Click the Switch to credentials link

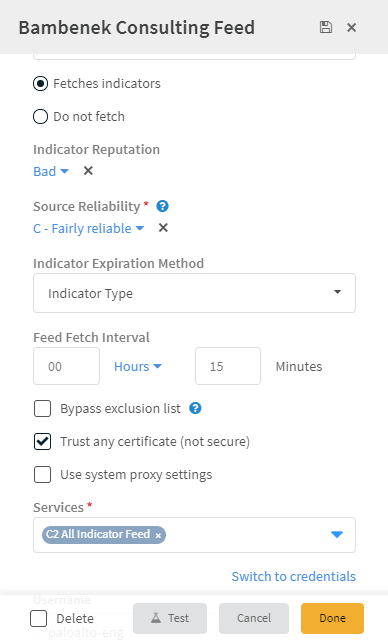294,576
